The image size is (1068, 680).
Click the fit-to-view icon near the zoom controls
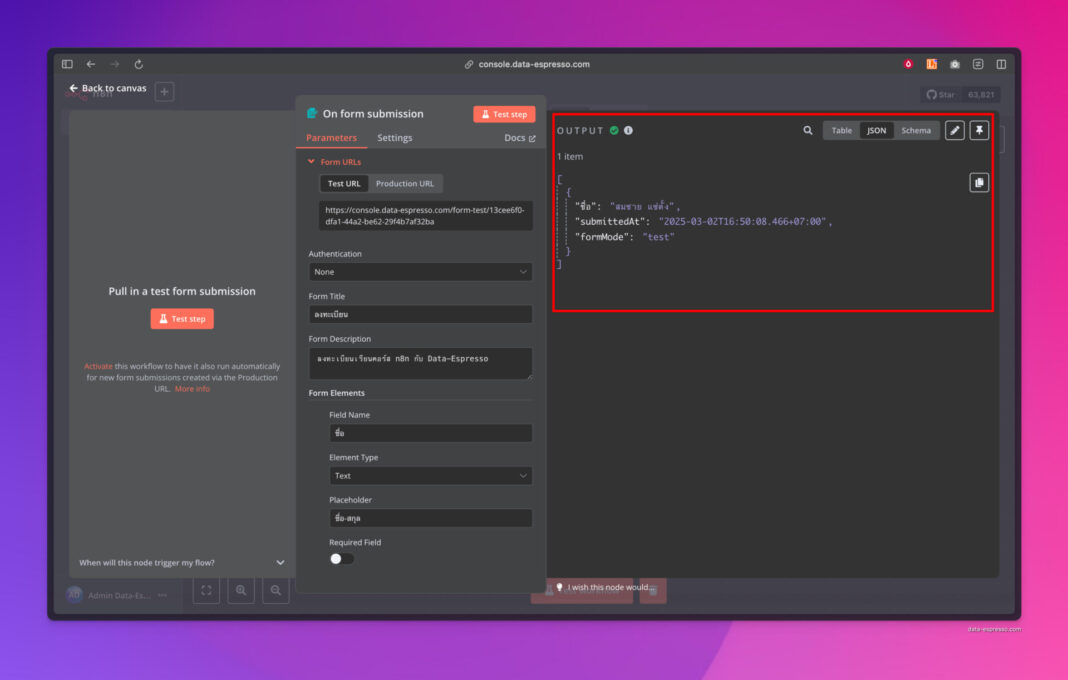206,591
